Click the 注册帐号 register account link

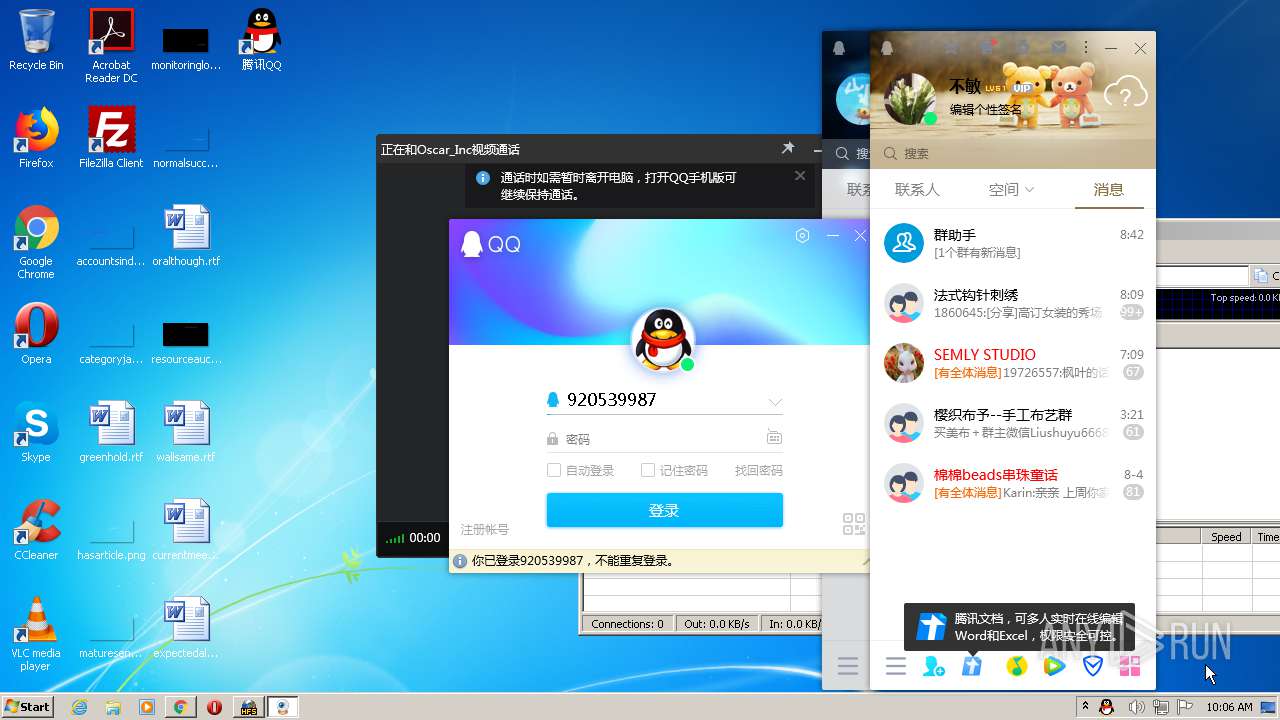coord(485,529)
